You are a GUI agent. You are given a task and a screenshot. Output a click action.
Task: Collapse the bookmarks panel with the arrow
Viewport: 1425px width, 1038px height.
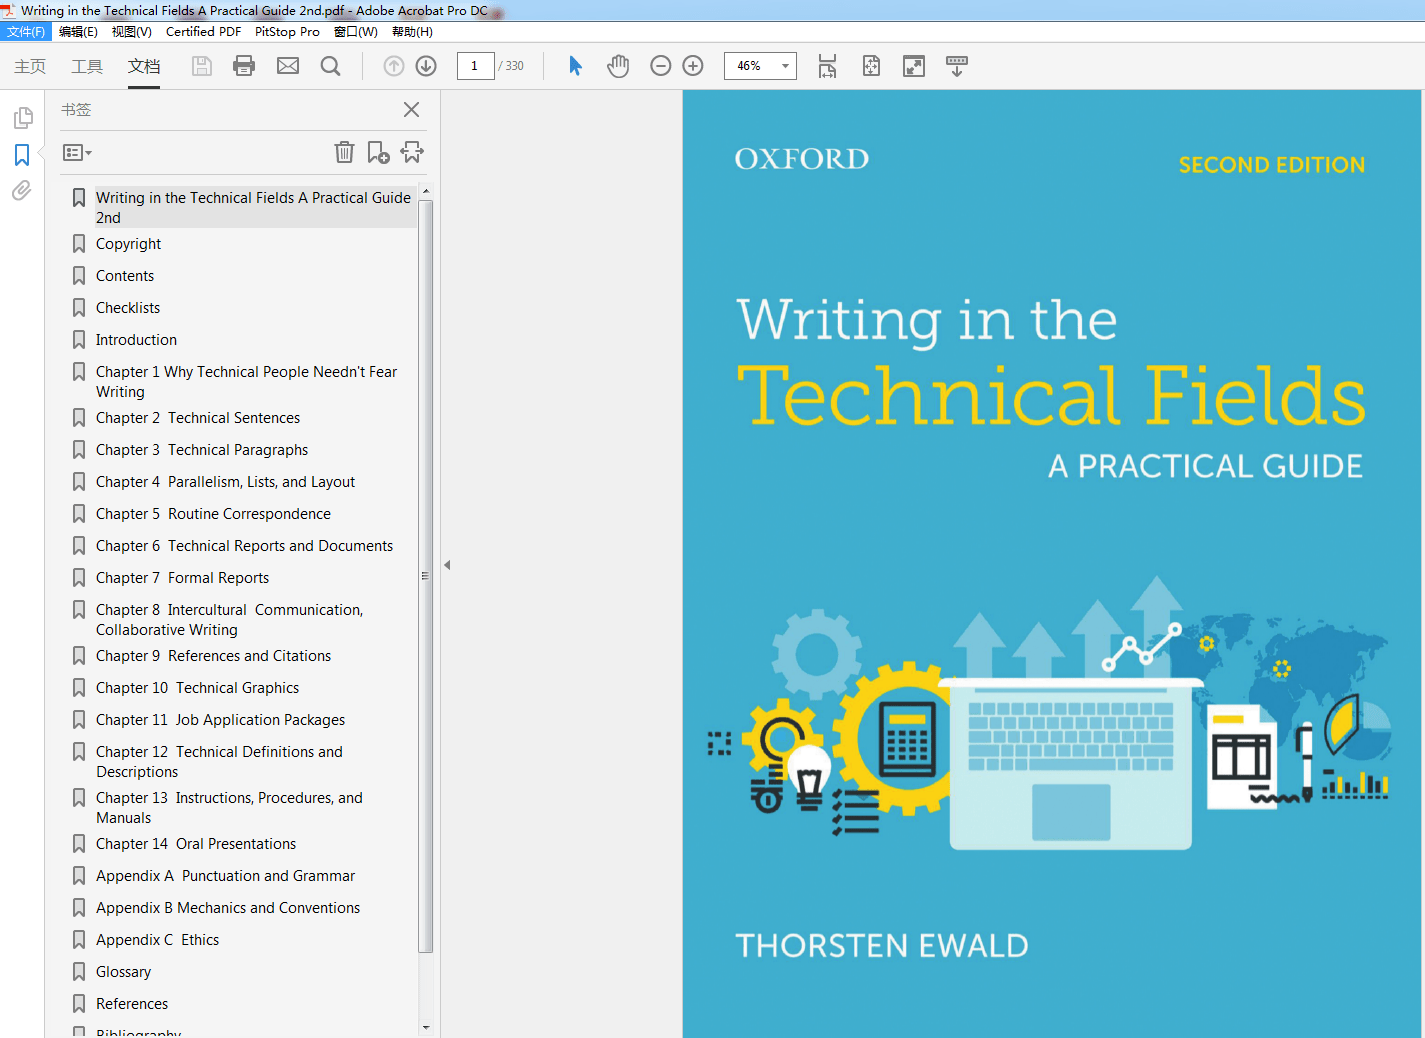point(446,564)
